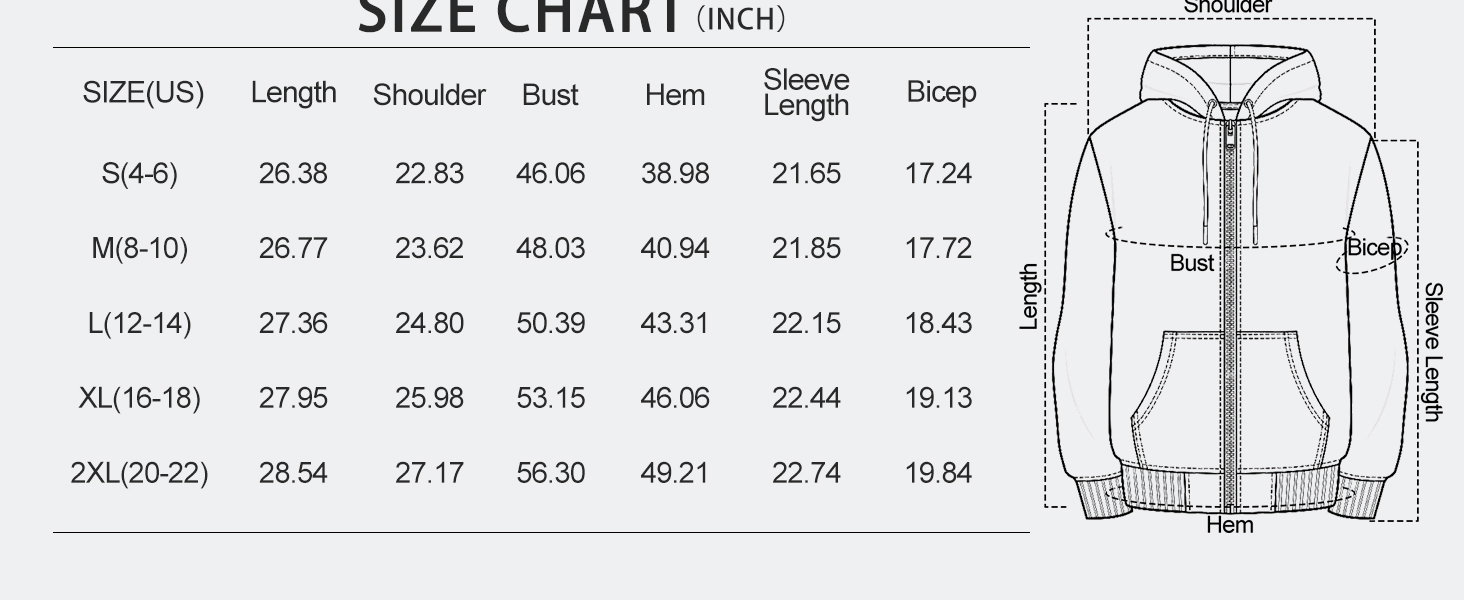Screen dimensions: 1464x600
Task: Click the 26.38 length value for size S
Action: pyautogui.click(x=293, y=174)
